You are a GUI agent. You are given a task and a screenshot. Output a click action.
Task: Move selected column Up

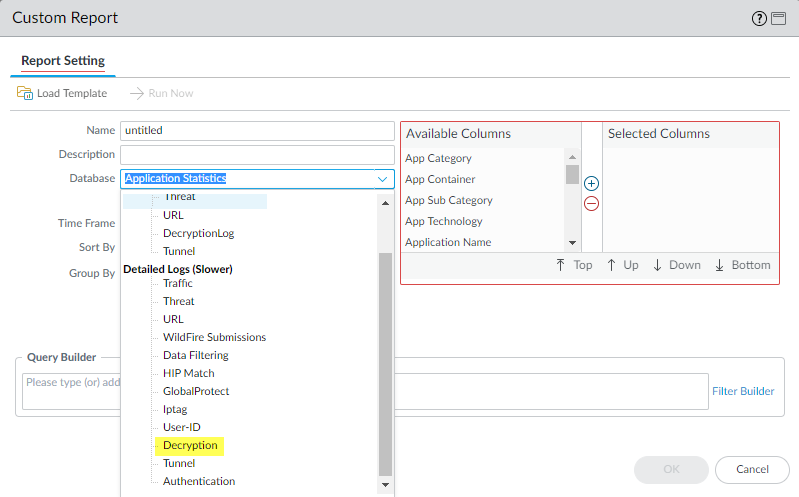coord(622,265)
